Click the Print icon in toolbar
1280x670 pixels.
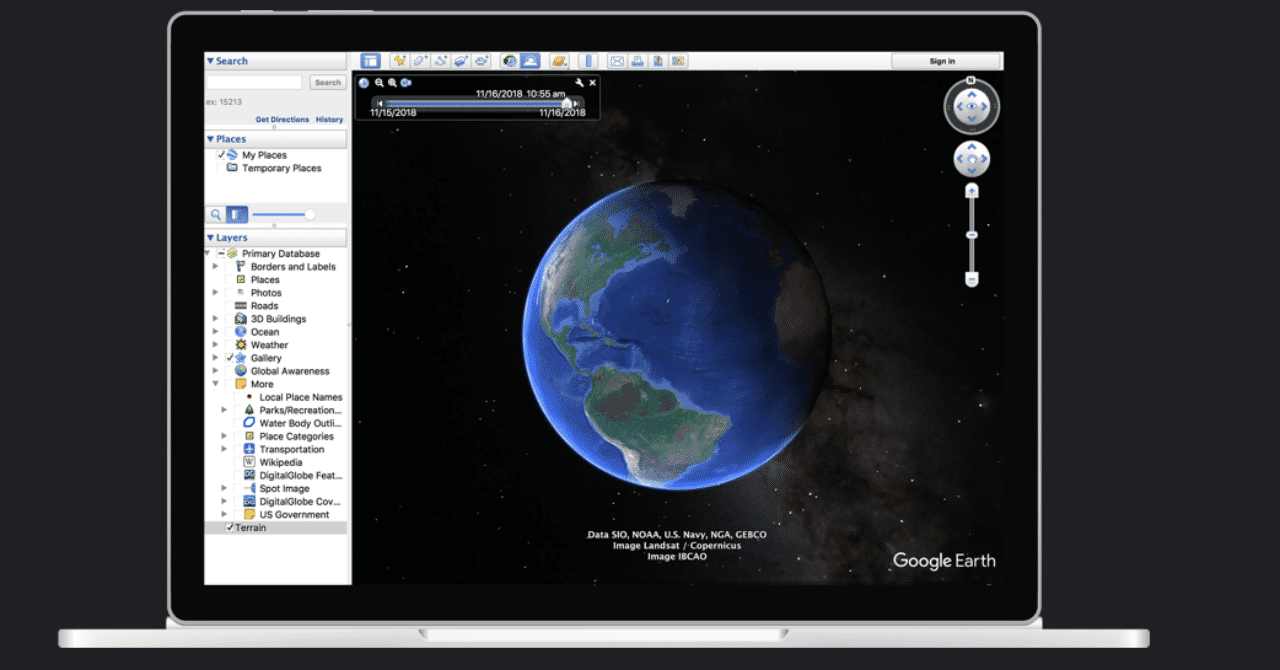coord(638,61)
